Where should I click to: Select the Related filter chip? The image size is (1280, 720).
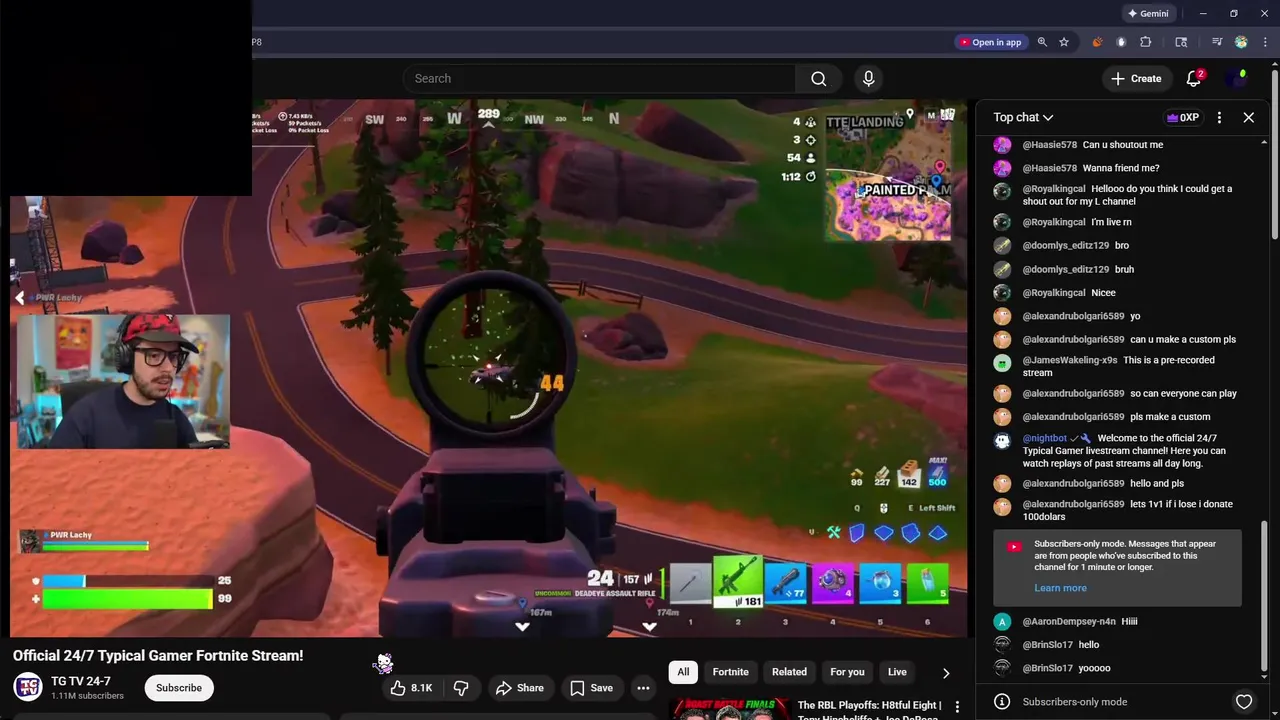click(x=789, y=672)
